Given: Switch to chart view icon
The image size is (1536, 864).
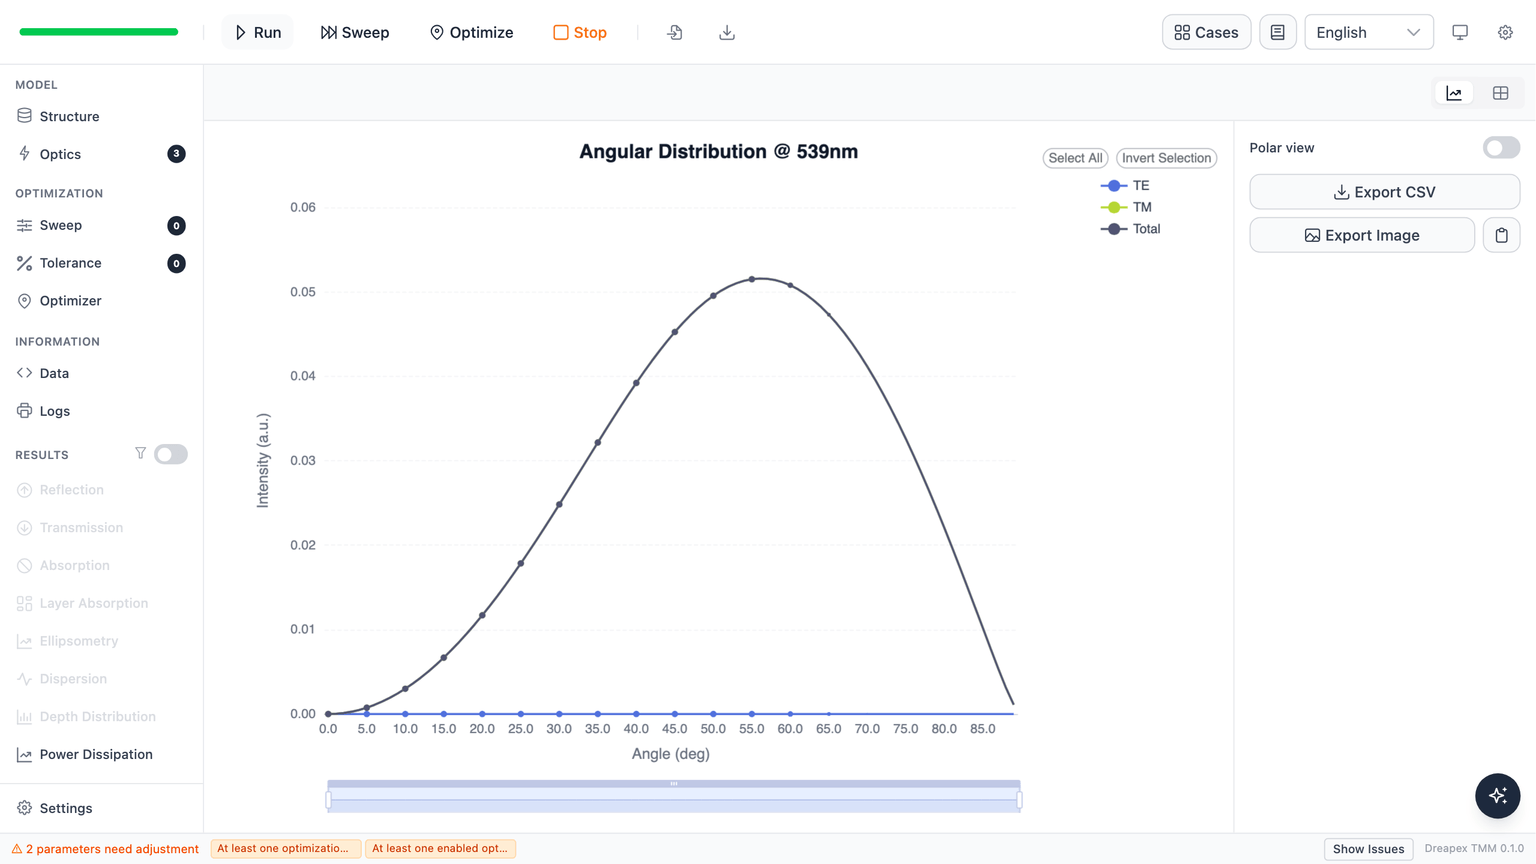Looking at the screenshot, I should tap(1454, 93).
